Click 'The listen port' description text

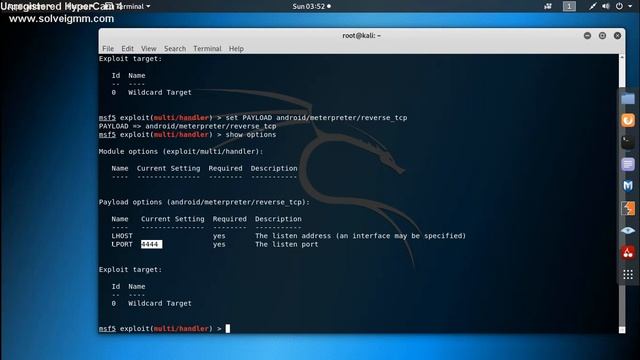coord(287,244)
